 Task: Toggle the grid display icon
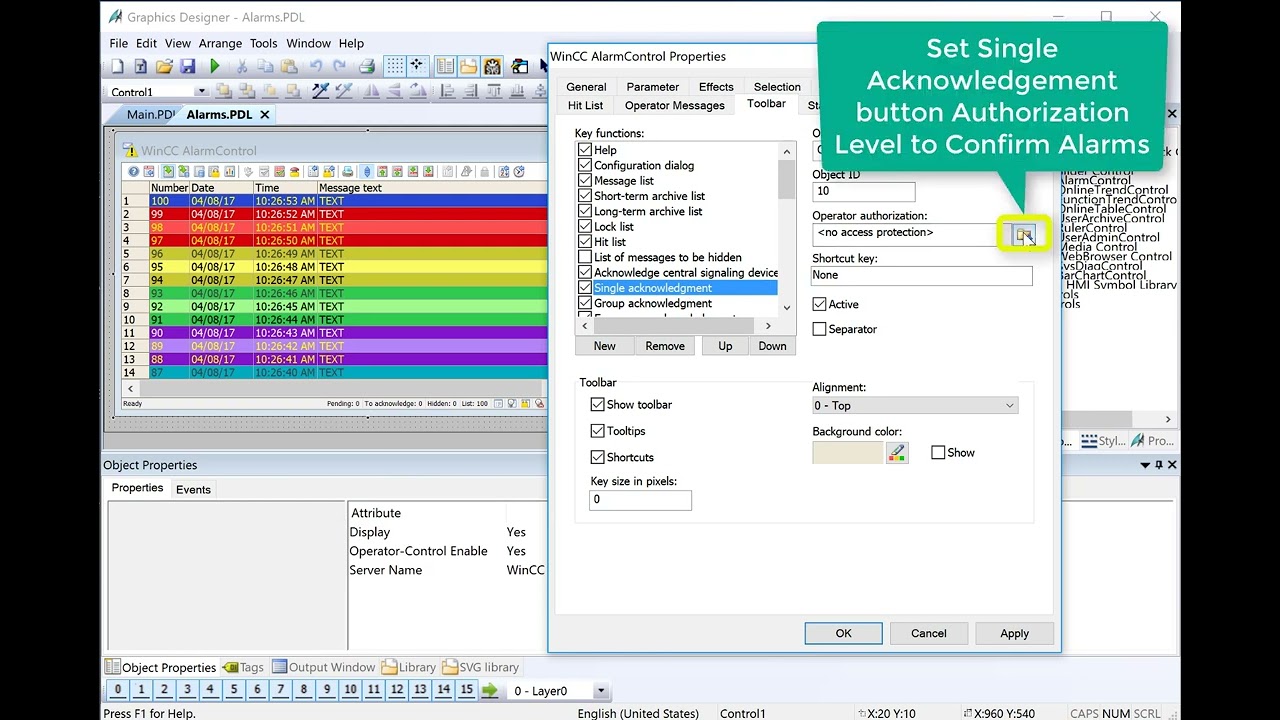point(395,67)
